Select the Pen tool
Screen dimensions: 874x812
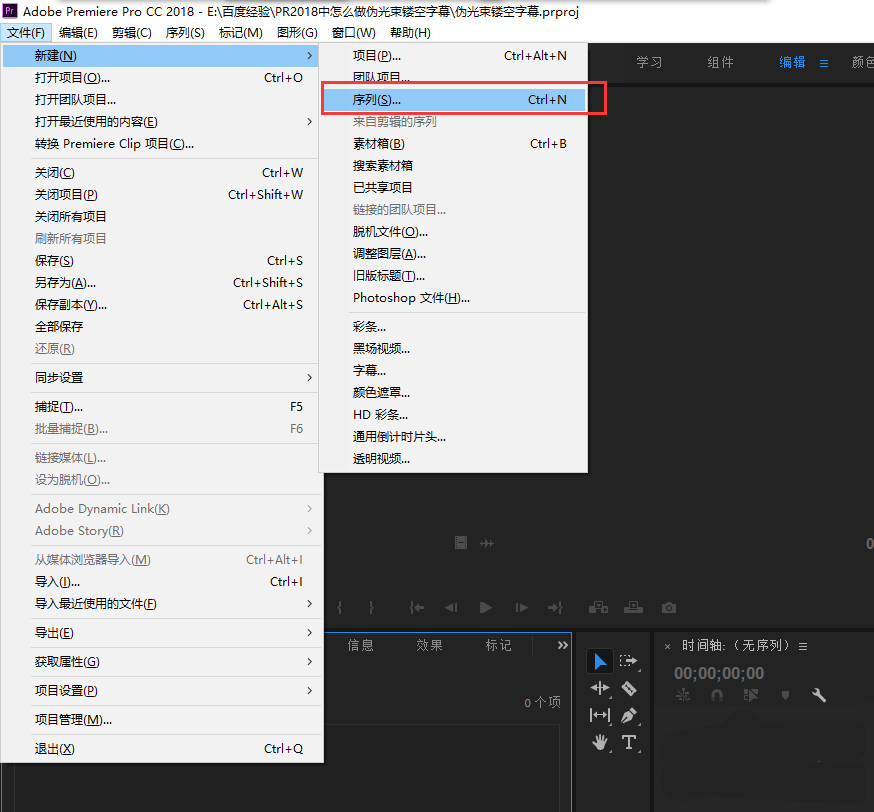[629, 715]
